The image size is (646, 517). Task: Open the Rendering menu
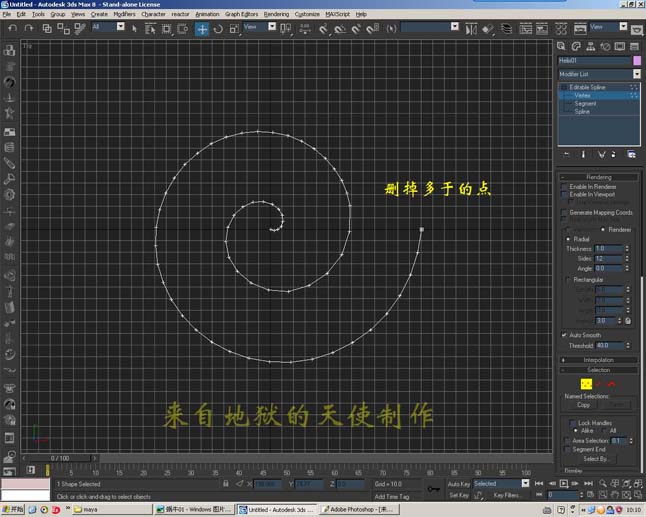tap(276, 14)
